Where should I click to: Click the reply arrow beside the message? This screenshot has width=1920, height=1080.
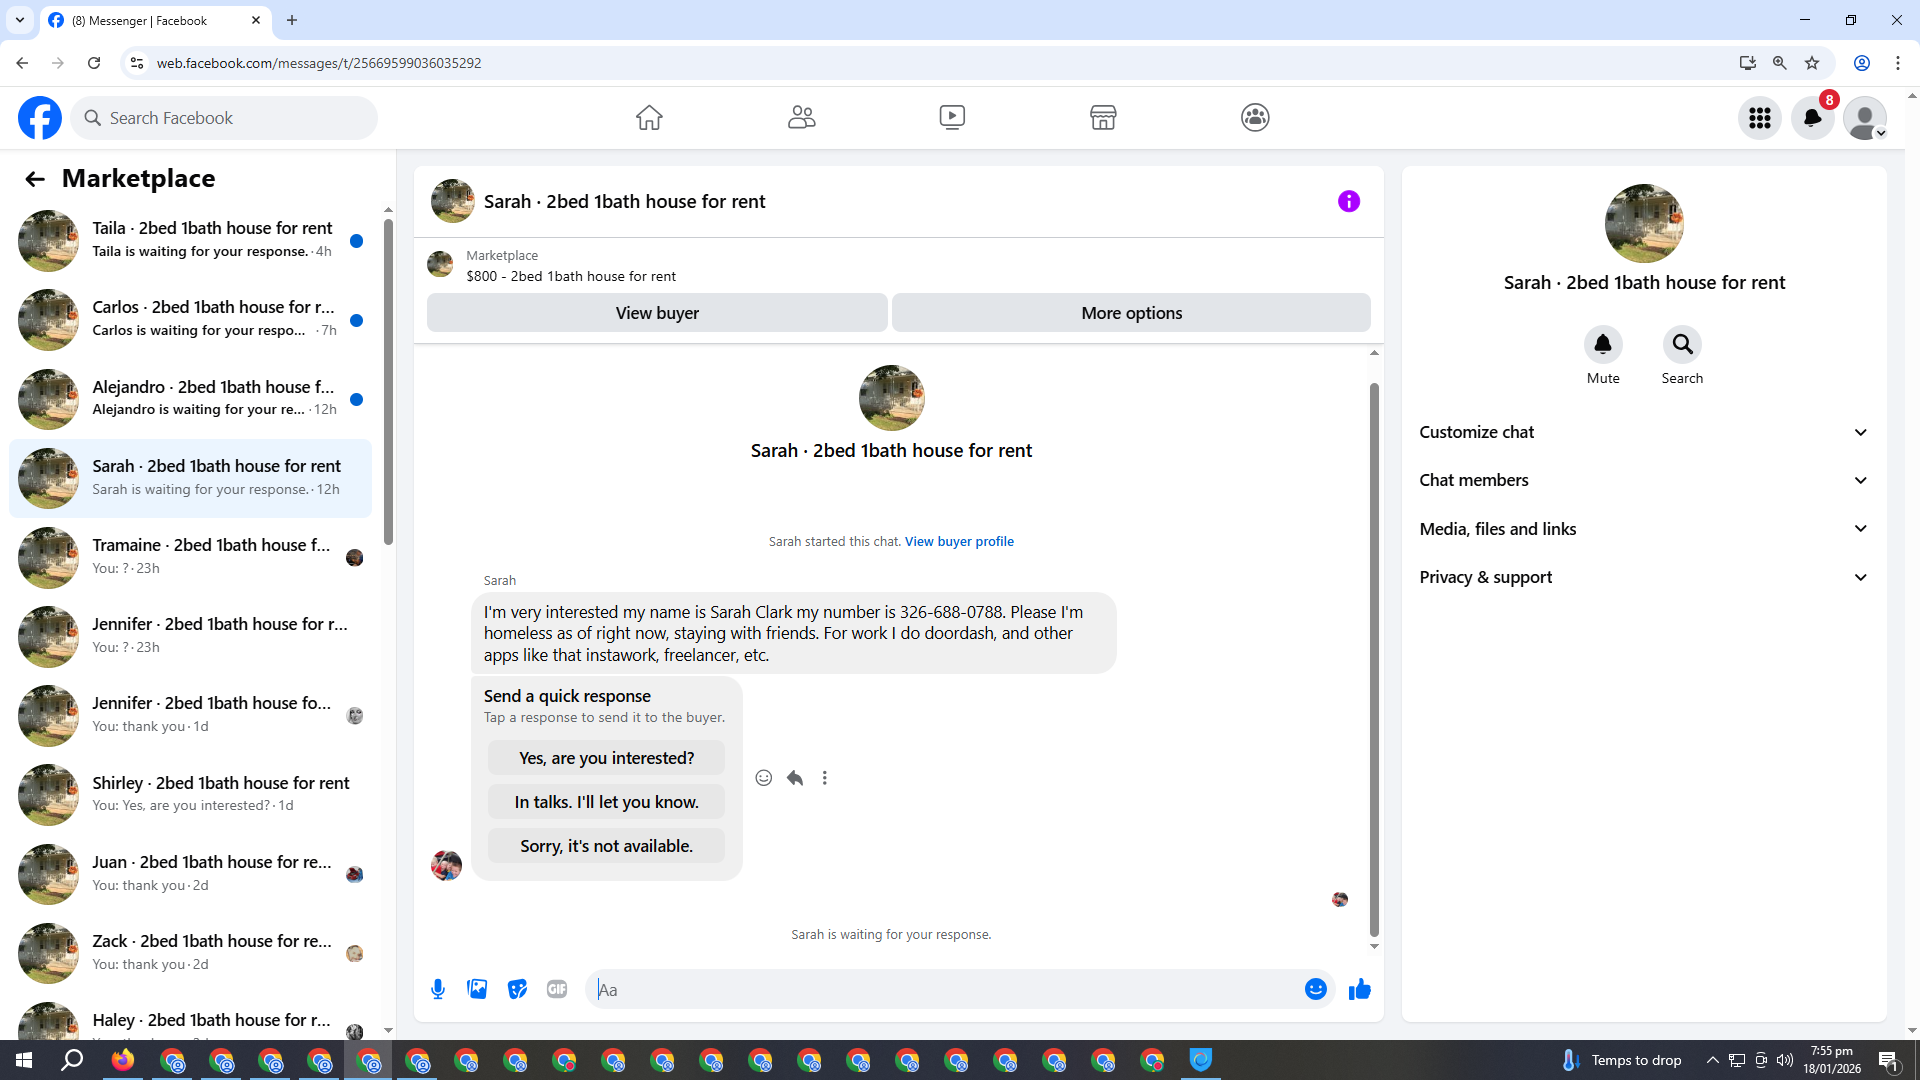(x=795, y=778)
